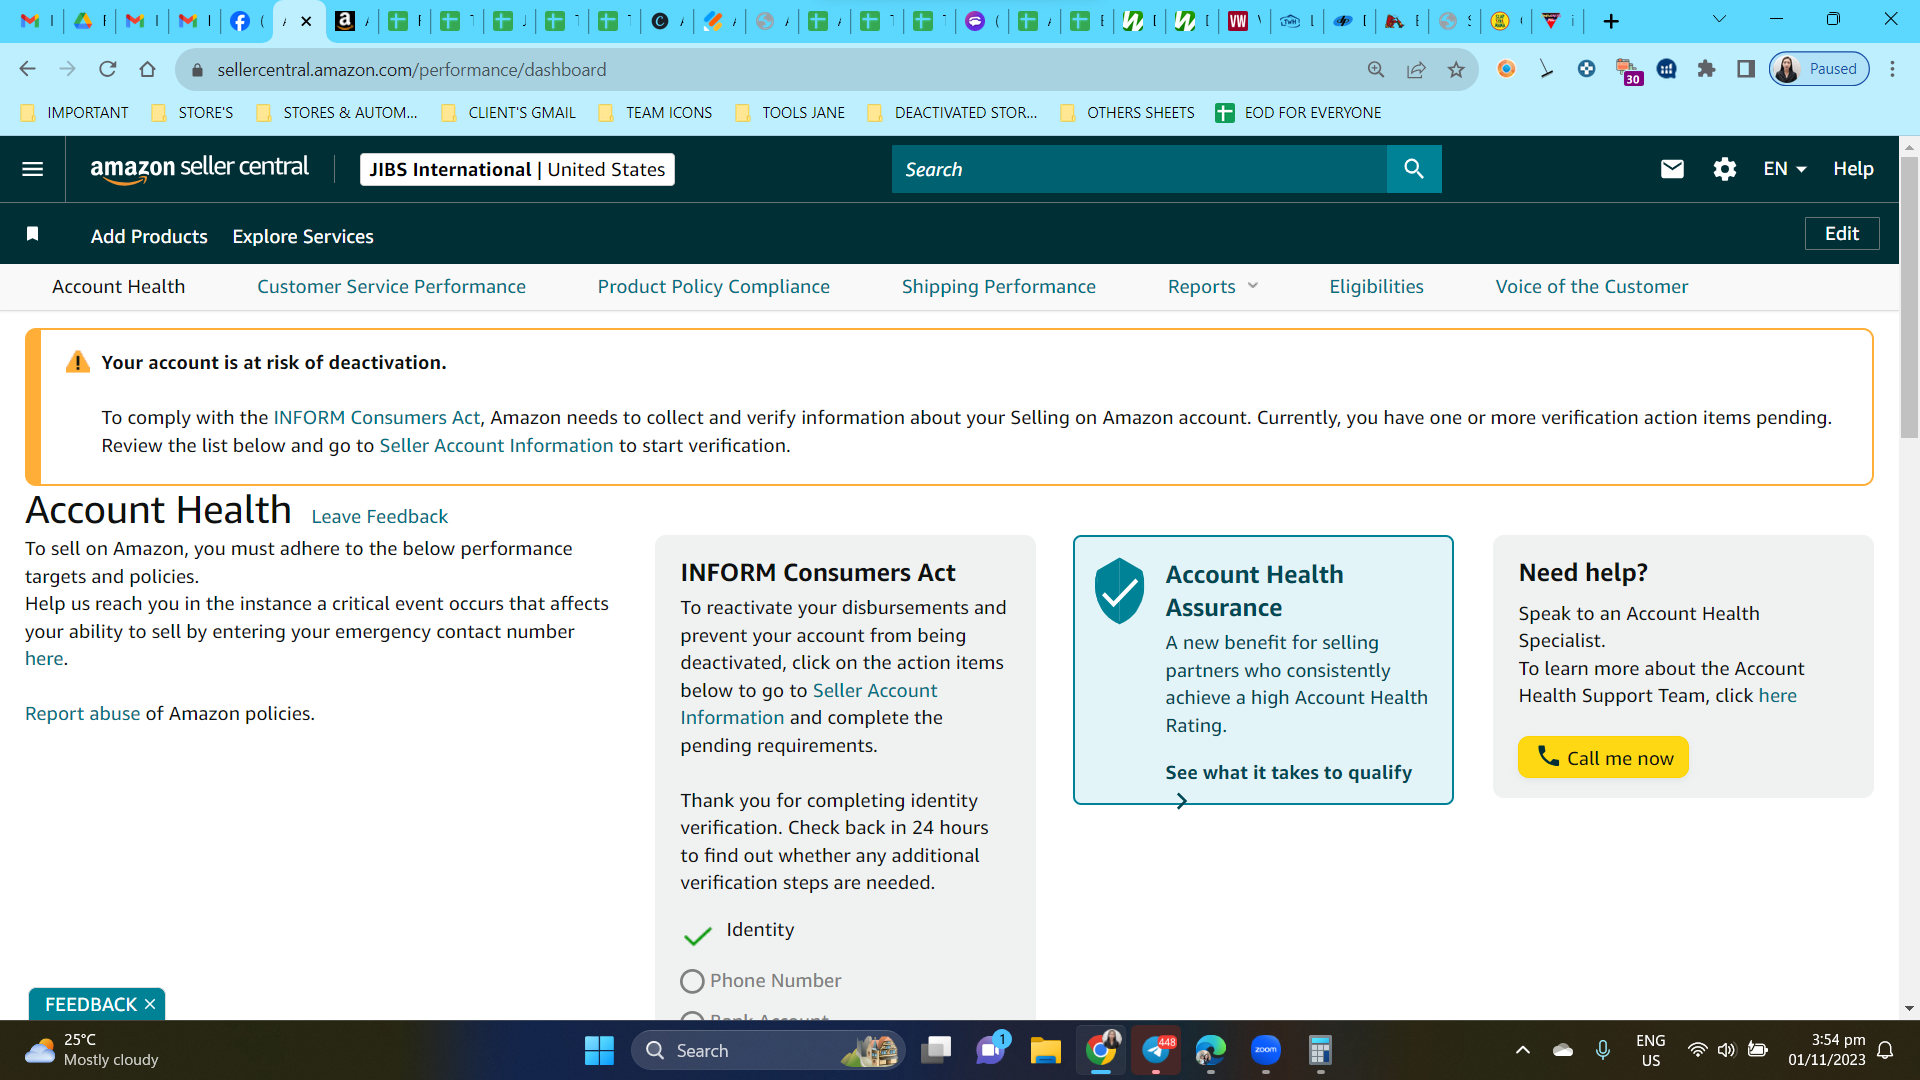Open Chrome's three-dot menu
Viewport: 1920px width, 1080px height.
(1892, 69)
